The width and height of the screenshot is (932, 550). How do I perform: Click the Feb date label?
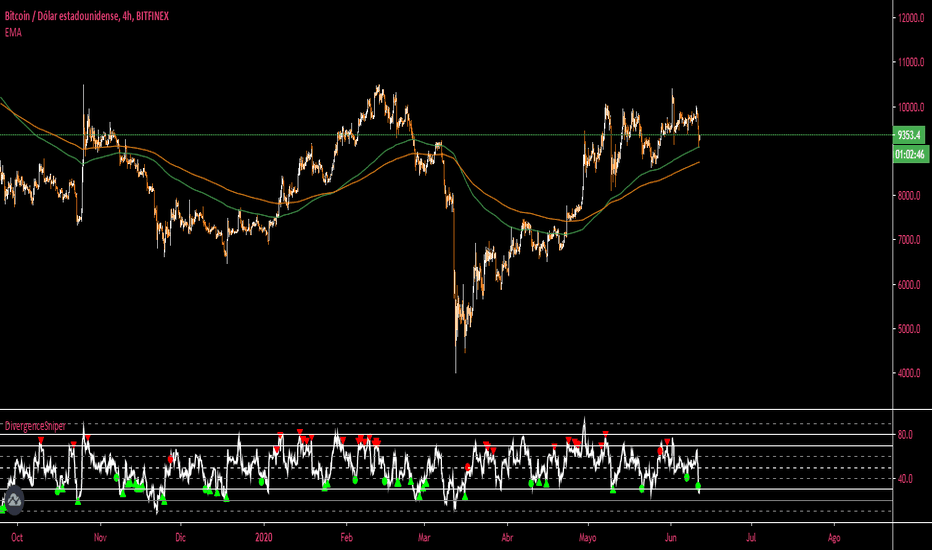pyautogui.click(x=347, y=538)
